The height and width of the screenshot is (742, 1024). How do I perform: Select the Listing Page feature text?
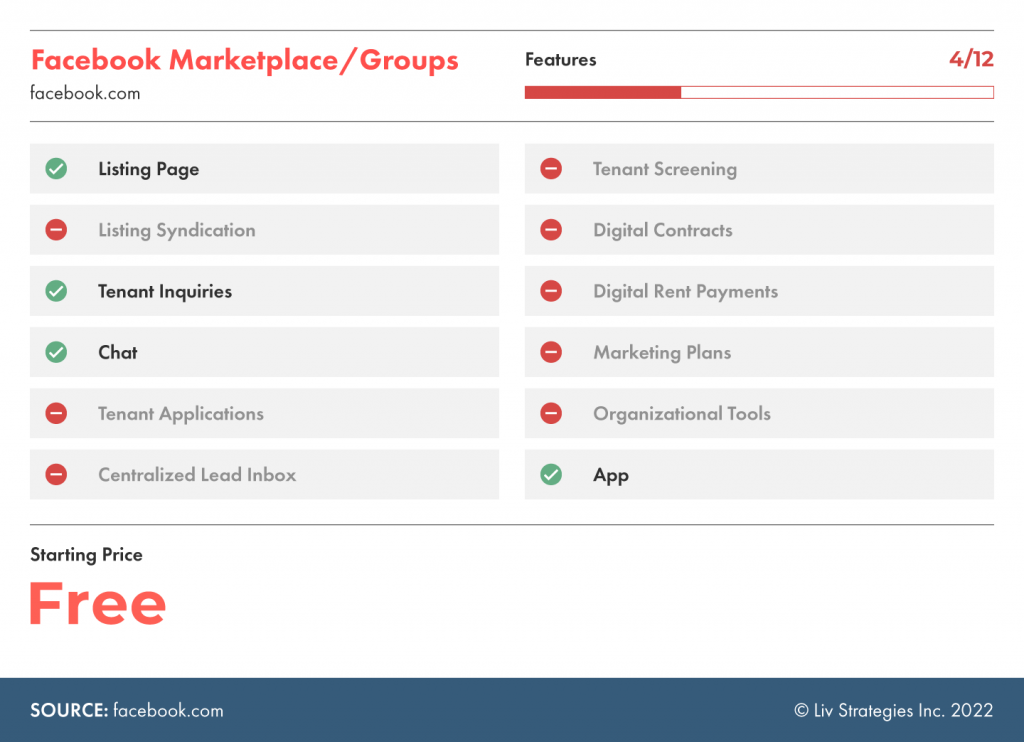[149, 169]
